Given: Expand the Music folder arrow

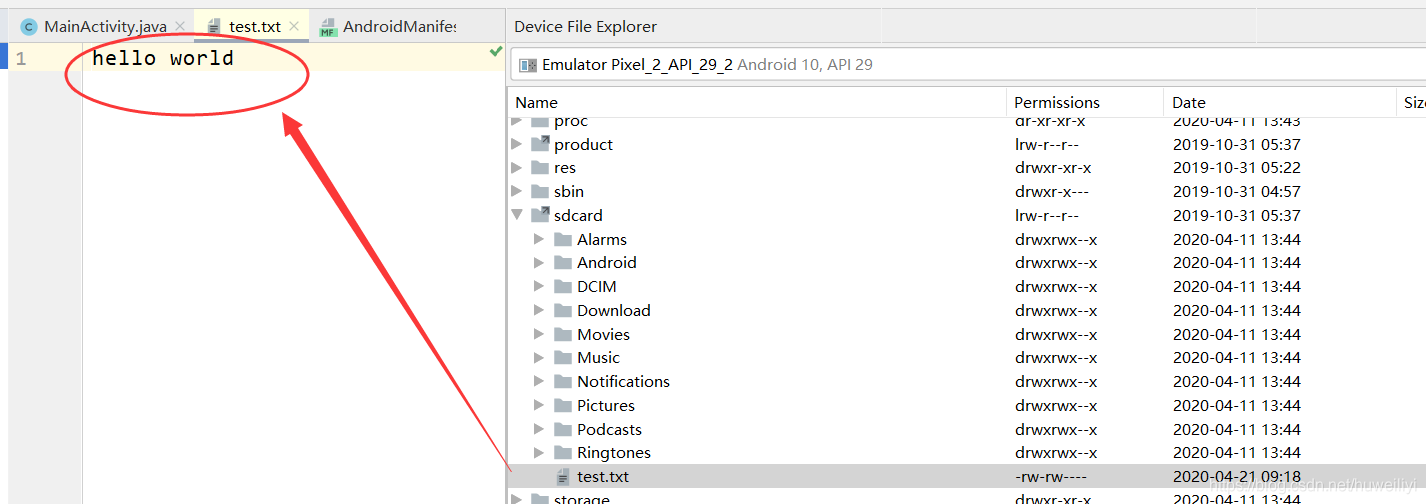Looking at the screenshot, I should pos(539,358).
